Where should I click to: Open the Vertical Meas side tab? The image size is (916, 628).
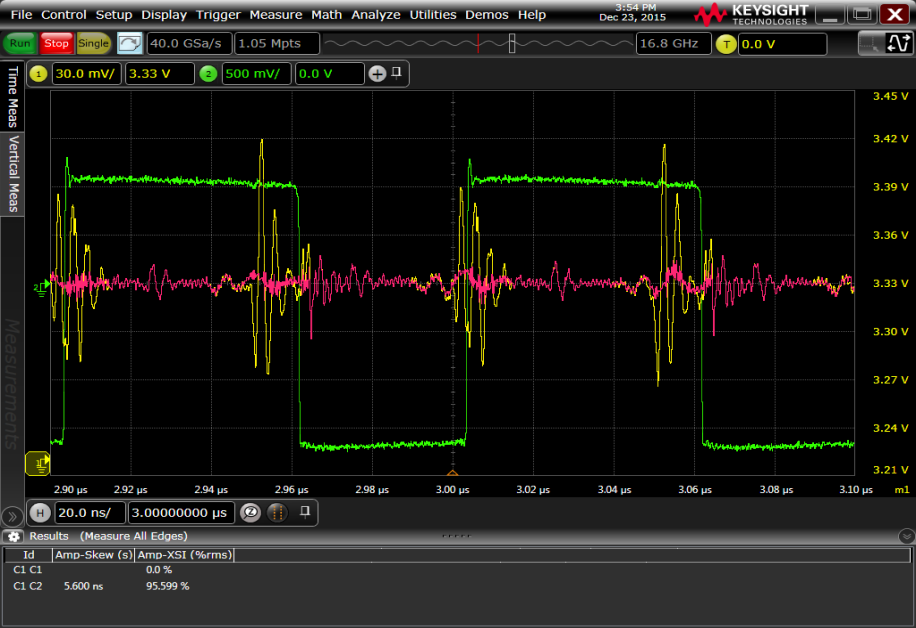pos(12,174)
